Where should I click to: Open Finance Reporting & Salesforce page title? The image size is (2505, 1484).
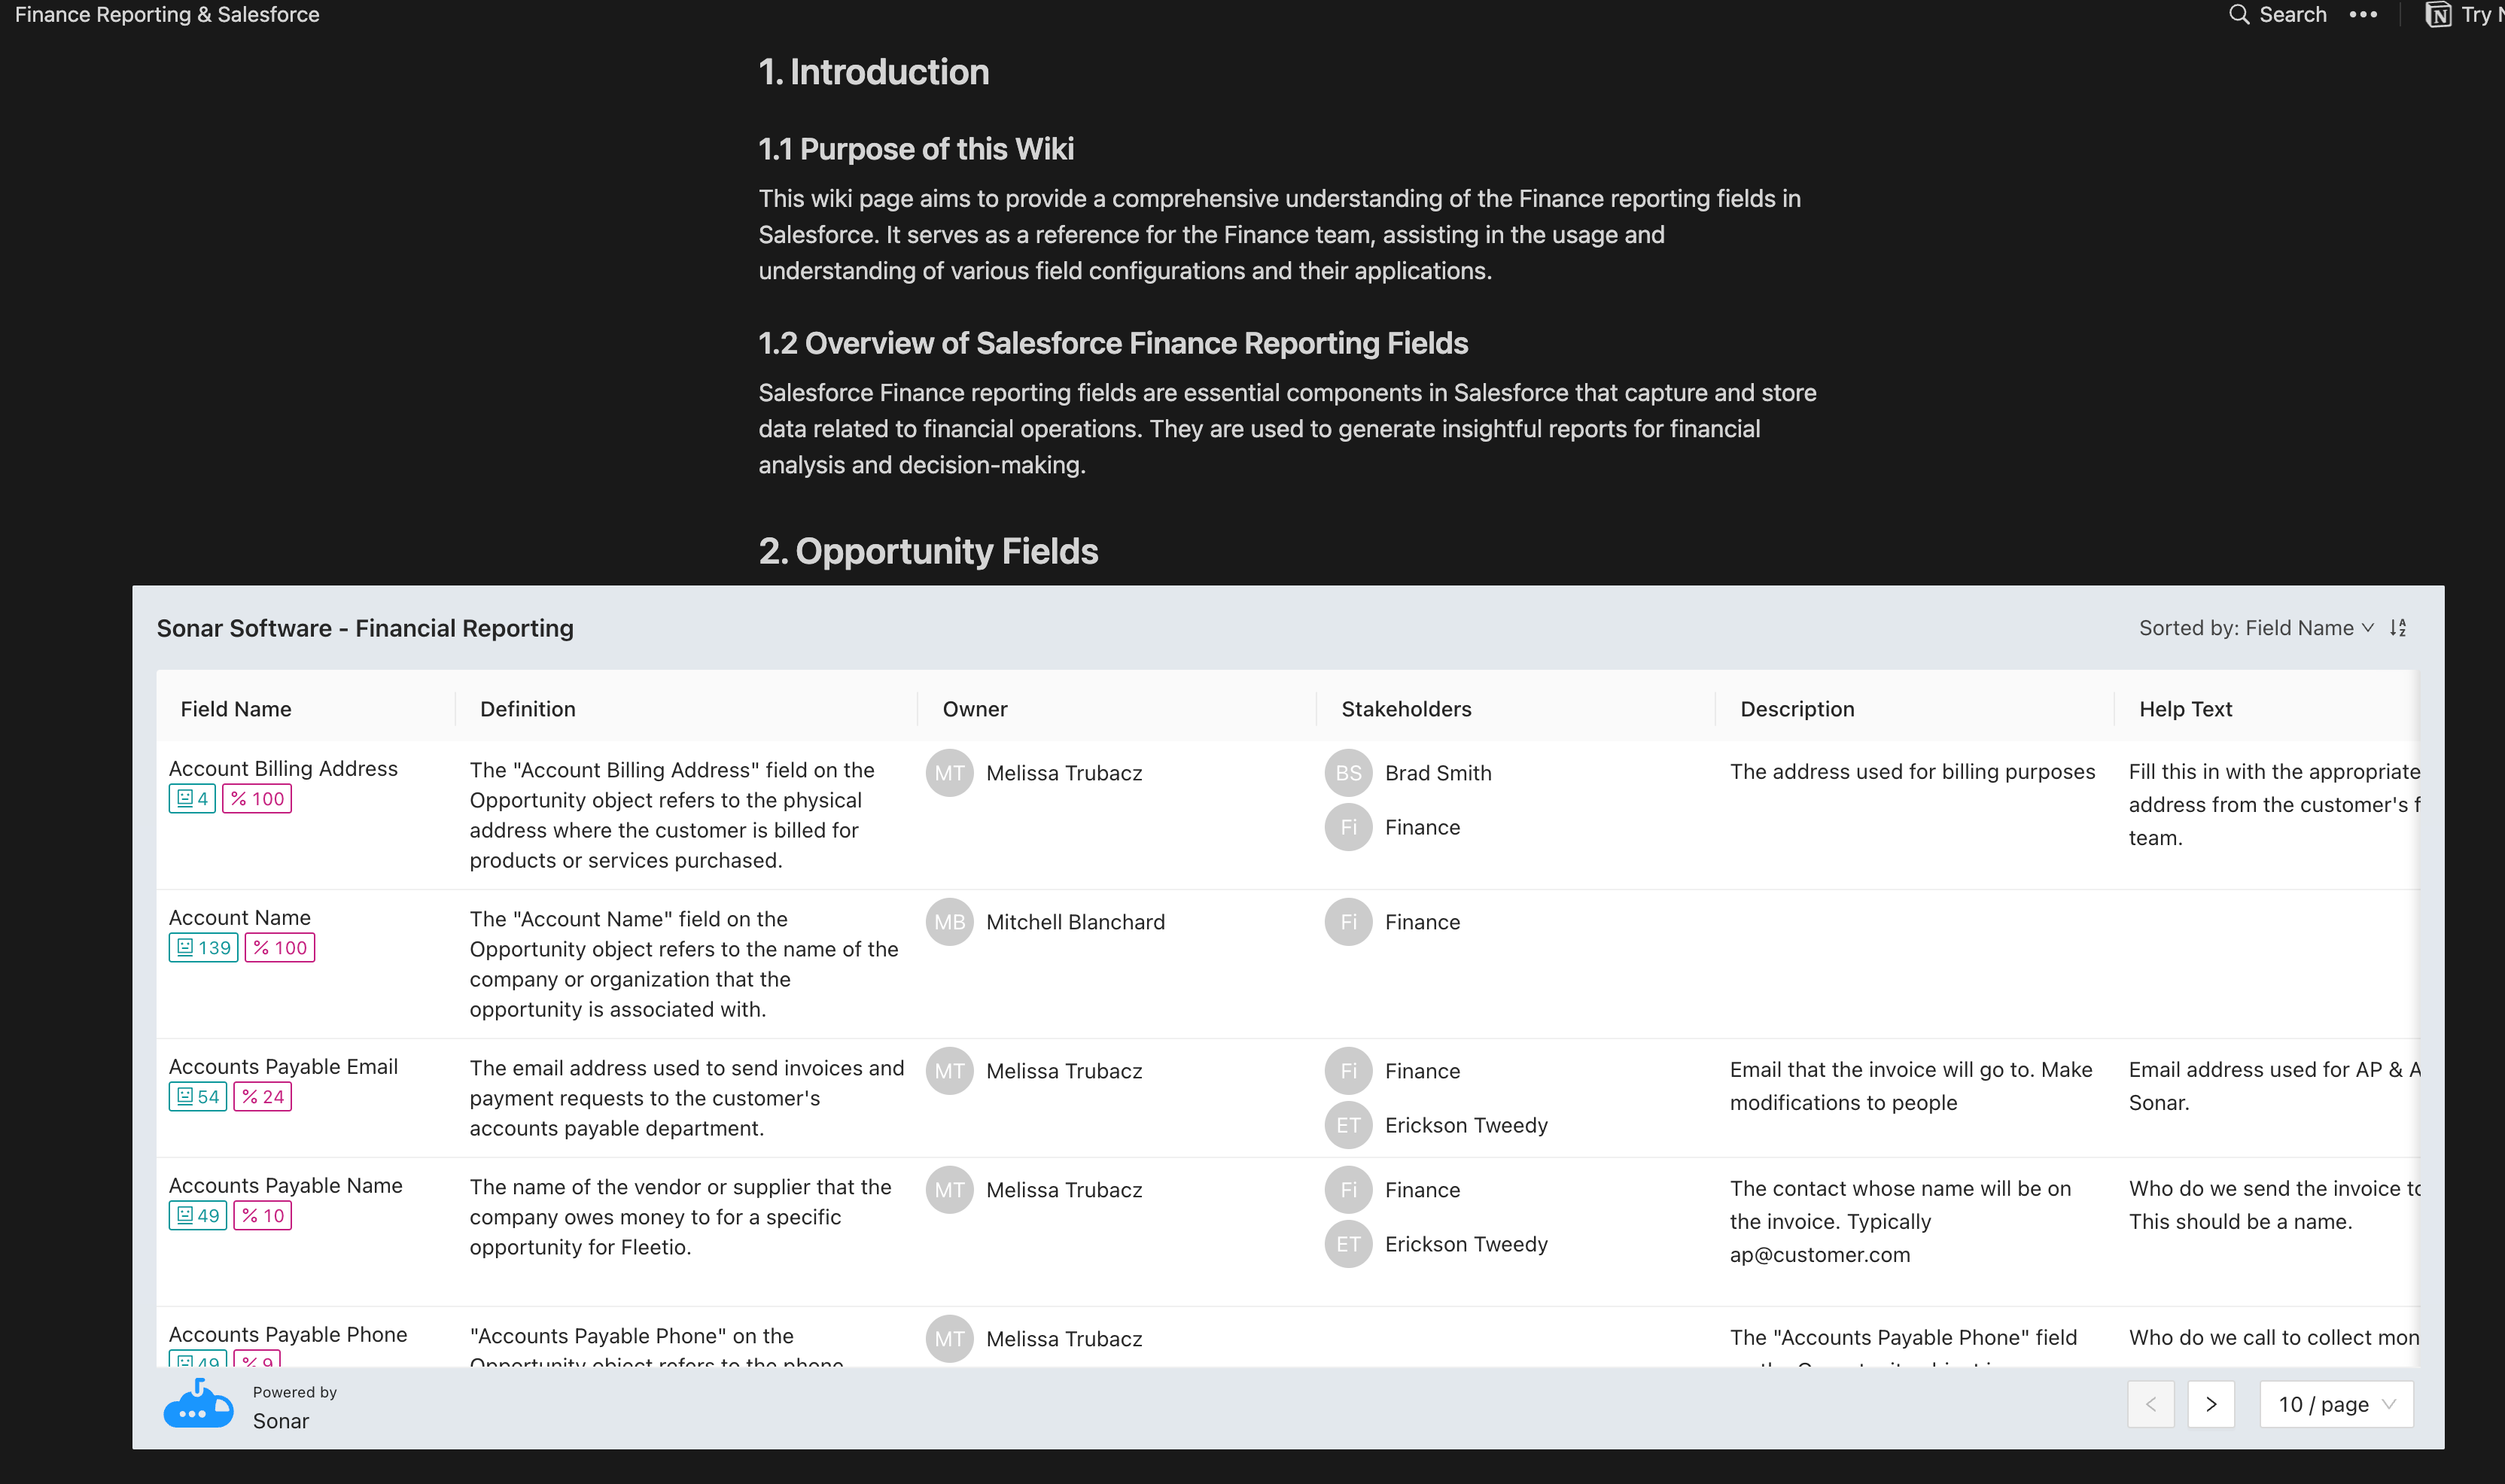(x=167, y=15)
